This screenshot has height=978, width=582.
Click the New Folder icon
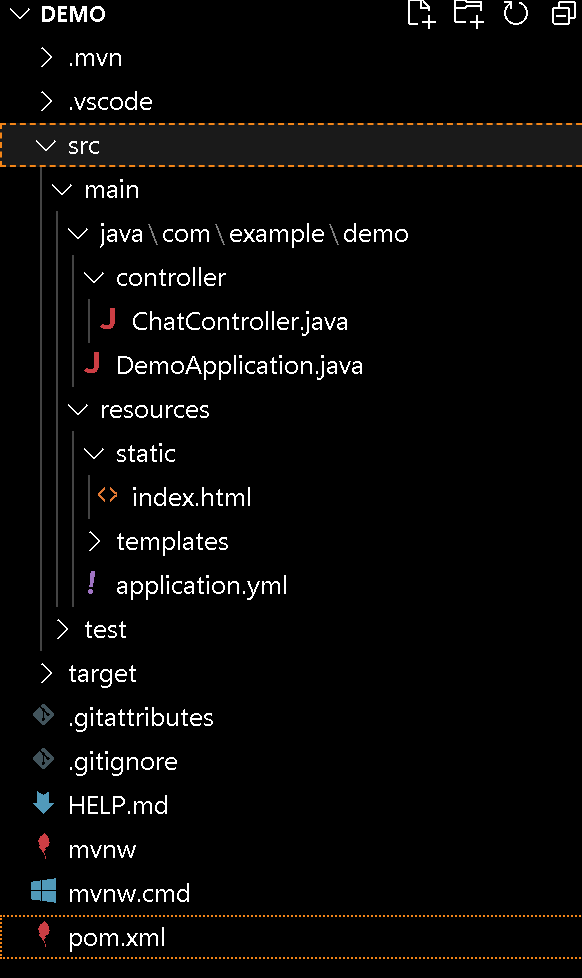pos(468,13)
